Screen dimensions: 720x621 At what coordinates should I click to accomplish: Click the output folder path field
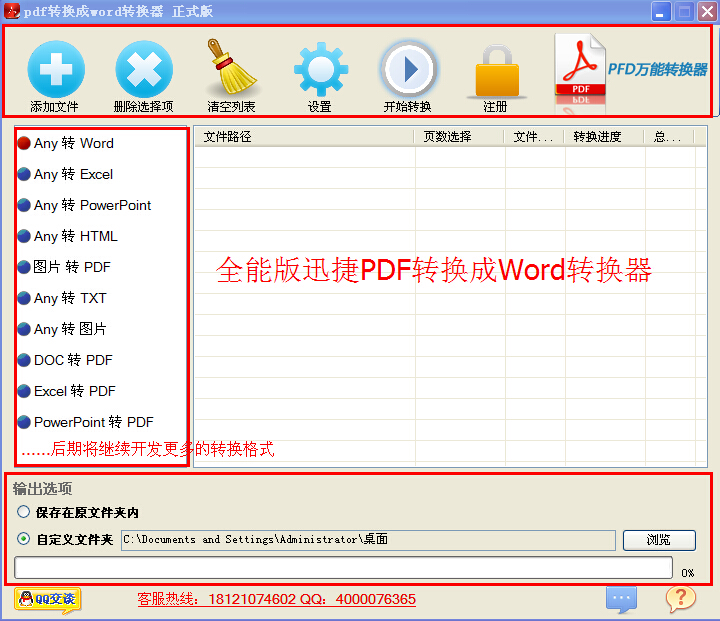[368, 540]
